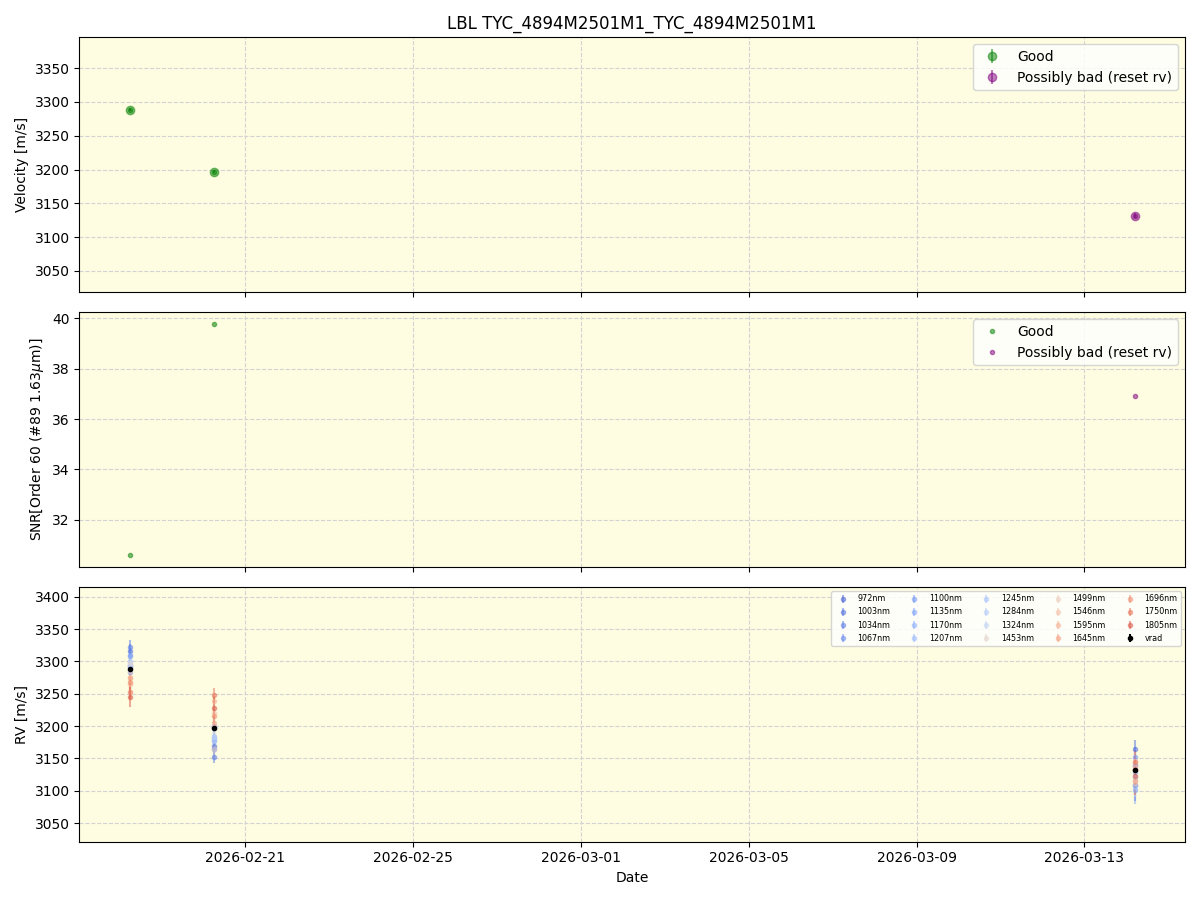Click the 1245nm legend marker icon
The height and width of the screenshot is (900, 1200).
986,598
